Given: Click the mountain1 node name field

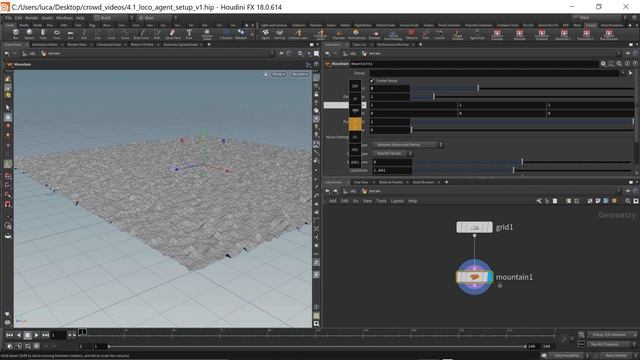Looking at the screenshot, I should click(474, 64).
